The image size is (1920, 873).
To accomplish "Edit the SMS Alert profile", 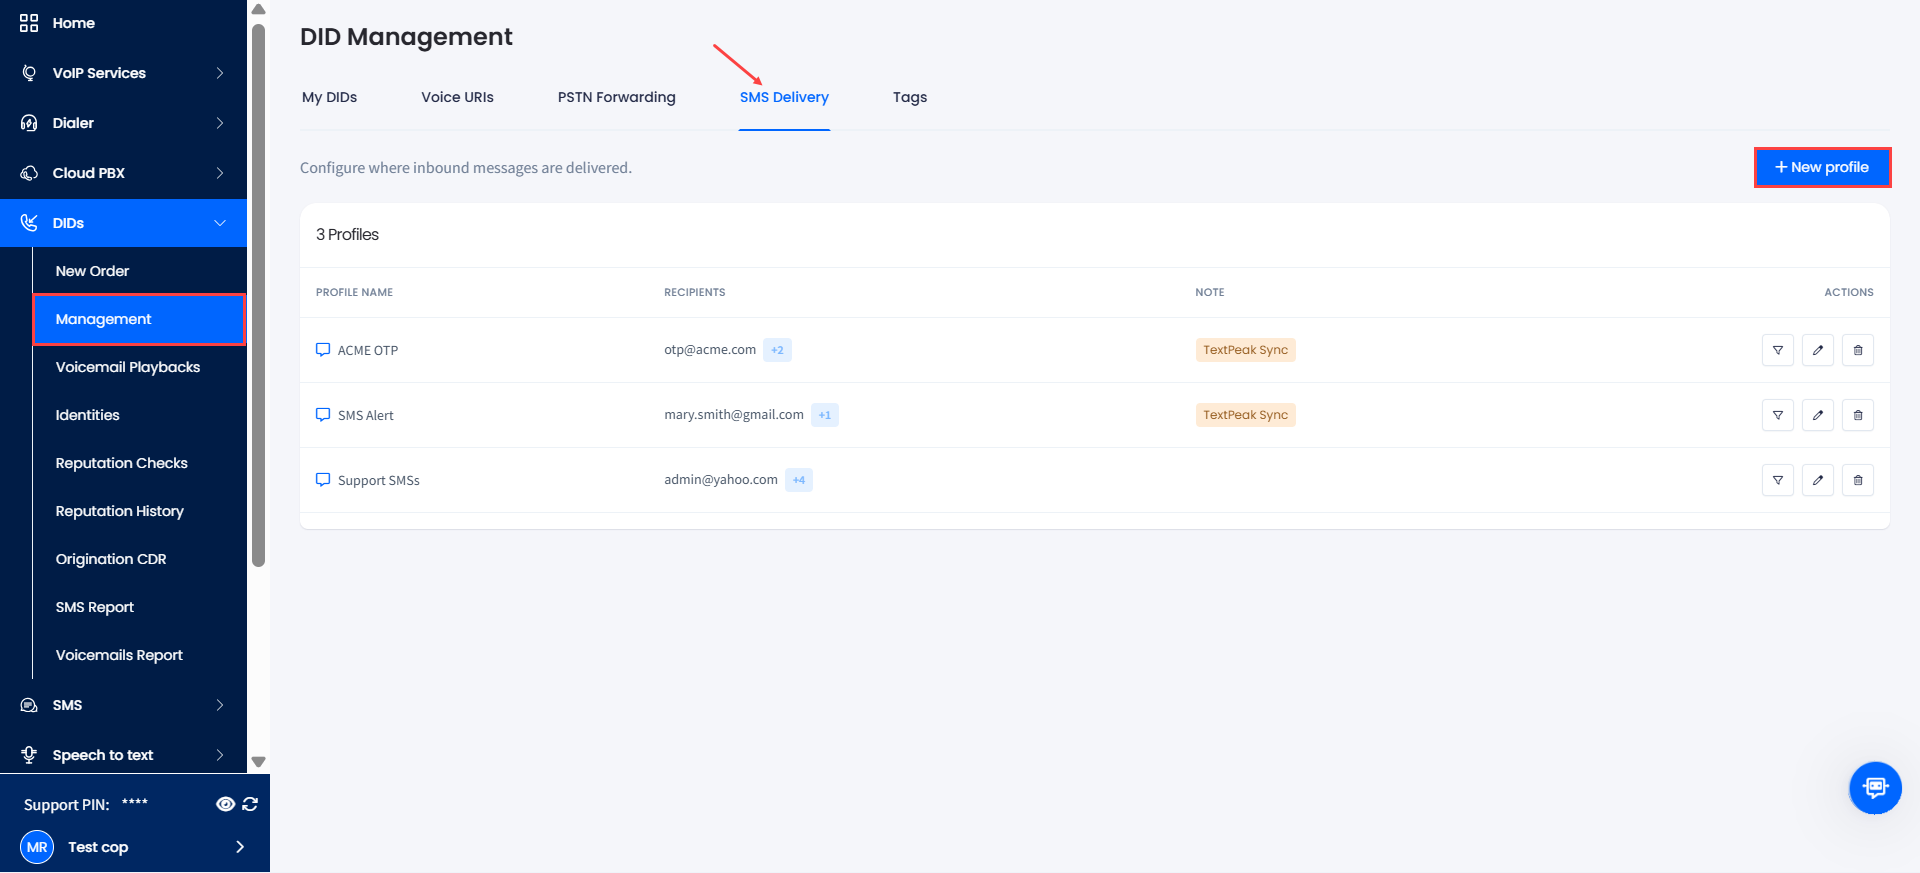I will (1818, 415).
